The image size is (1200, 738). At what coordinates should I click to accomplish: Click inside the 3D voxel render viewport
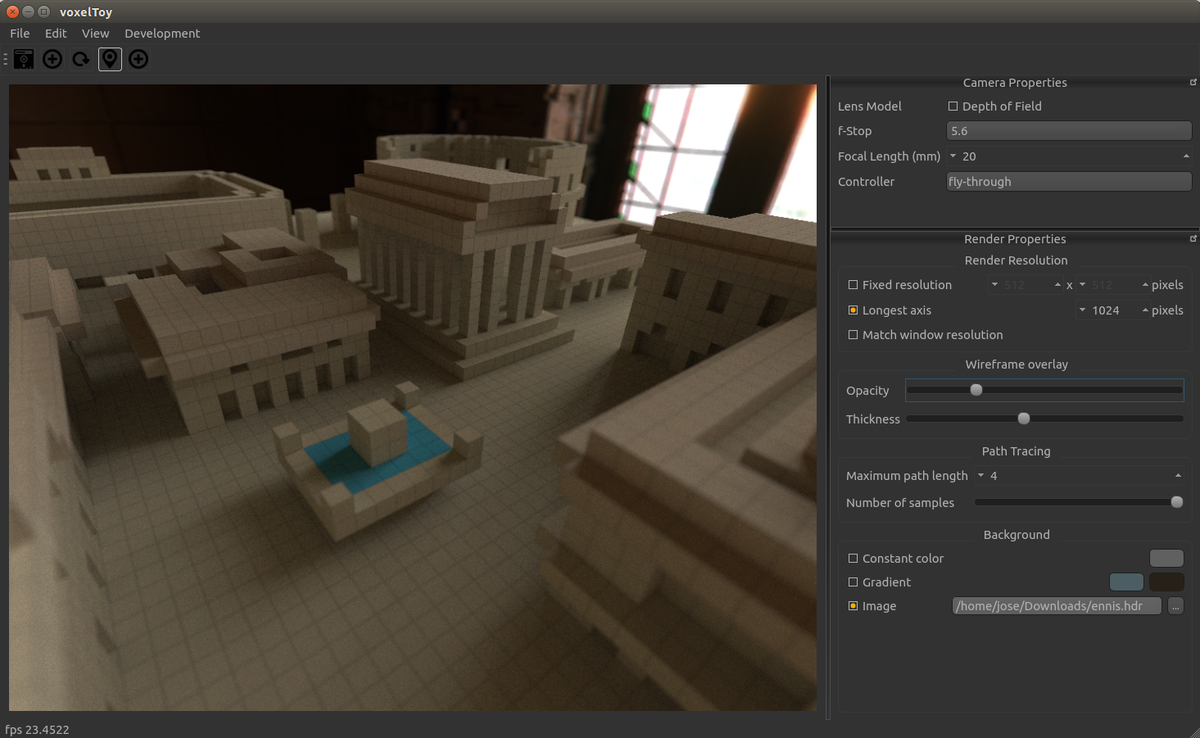point(413,397)
